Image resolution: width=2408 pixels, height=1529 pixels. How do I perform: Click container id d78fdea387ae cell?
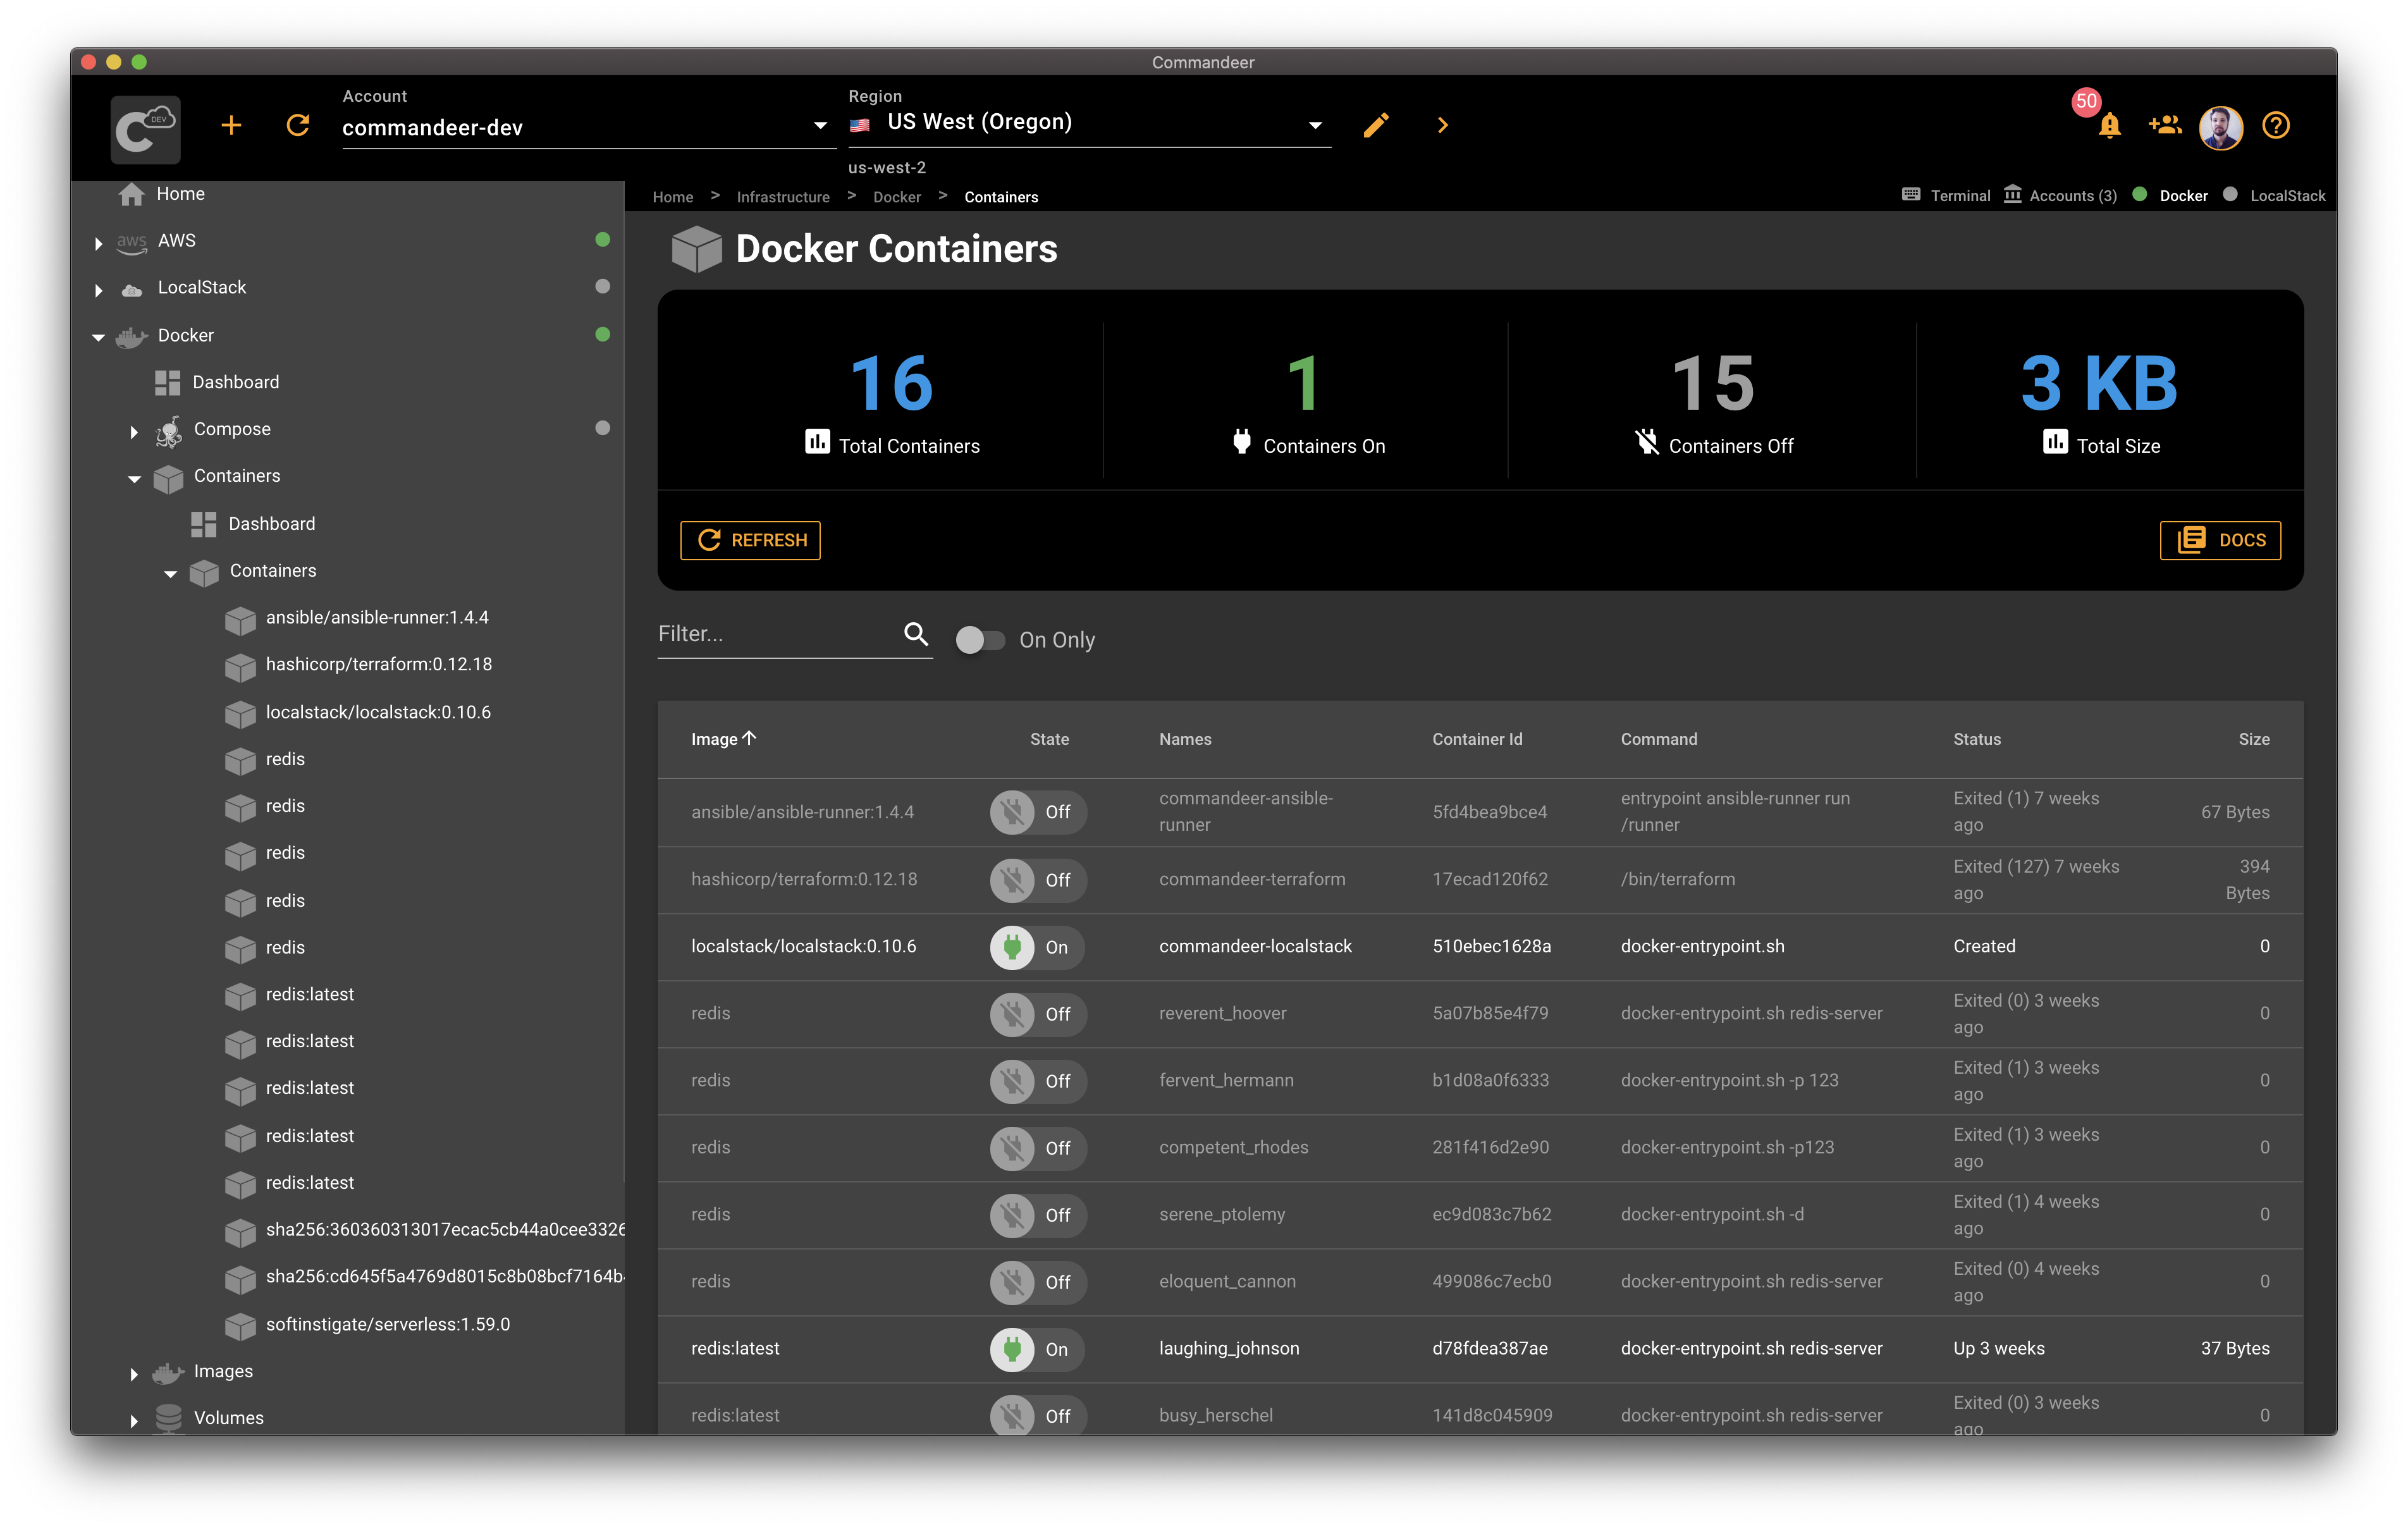(x=1490, y=1348)
